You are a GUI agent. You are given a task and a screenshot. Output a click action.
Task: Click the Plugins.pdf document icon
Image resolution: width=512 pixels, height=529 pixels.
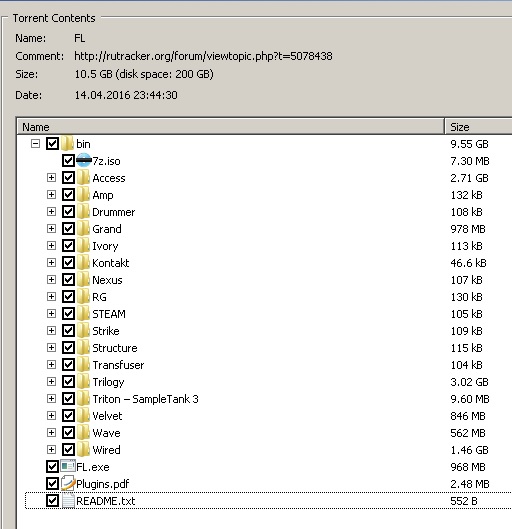pos(68,483)
